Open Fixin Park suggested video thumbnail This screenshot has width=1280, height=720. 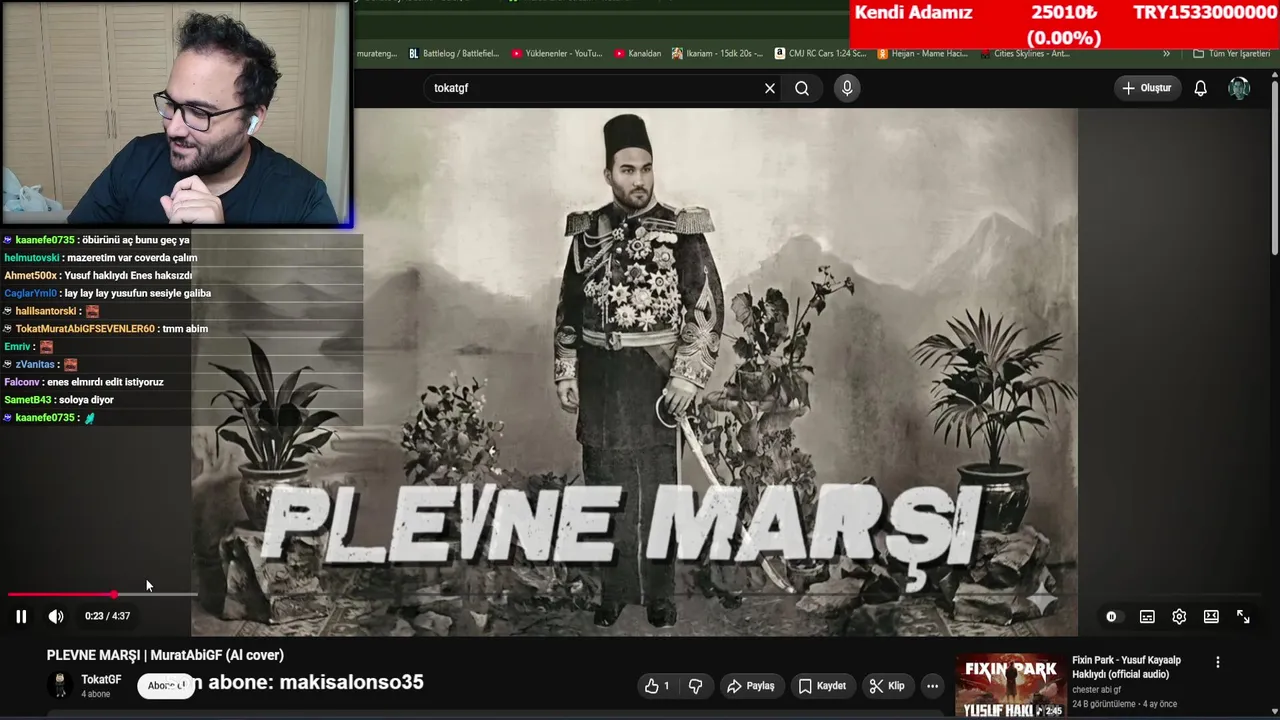tap(1009, 686)
